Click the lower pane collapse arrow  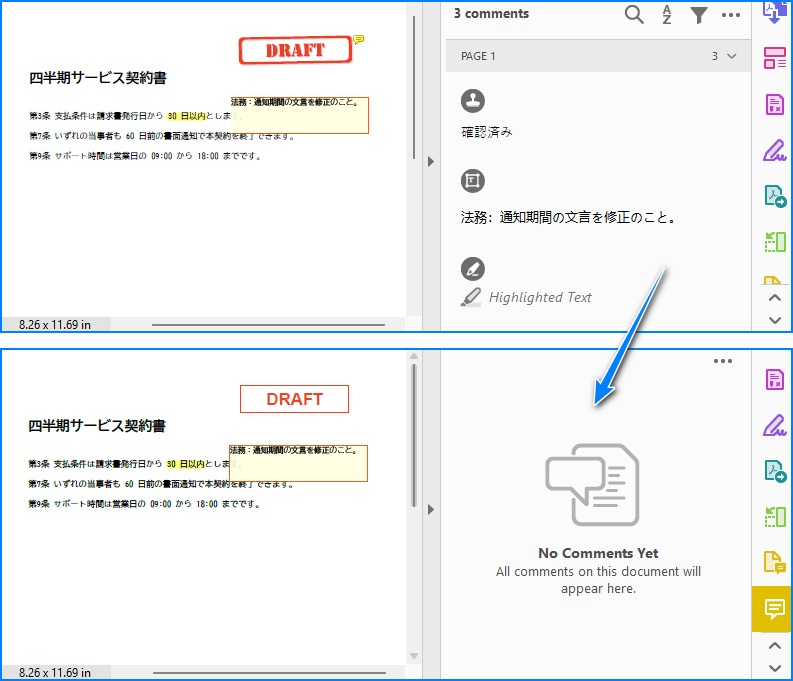tap(430, 509)
